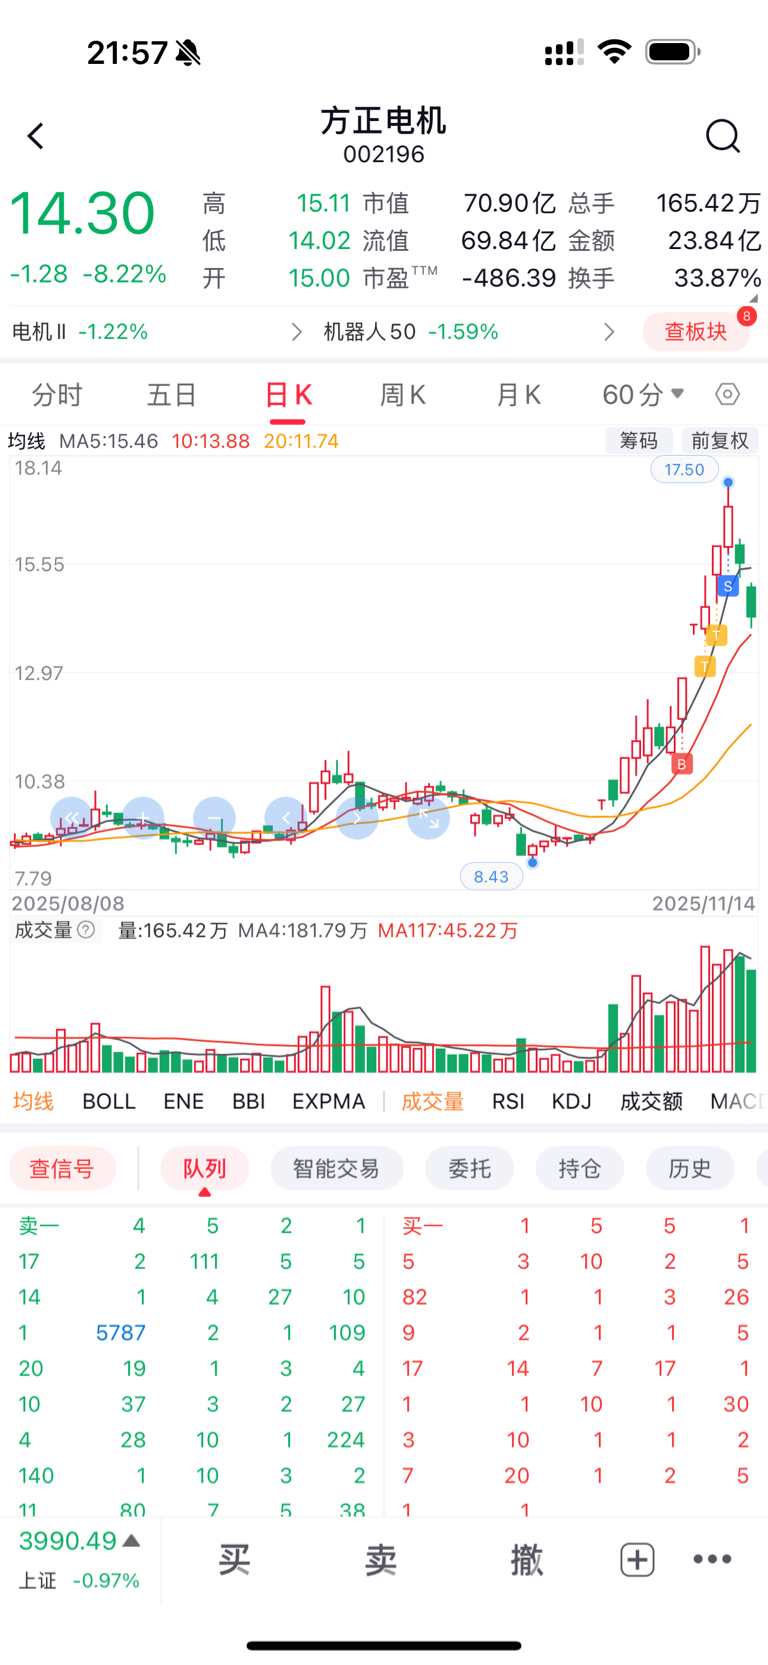The height and width of the screenshot is (1665, 768).
Task: Shift chart right with right-arrow circle
Action: click(357, 818)
